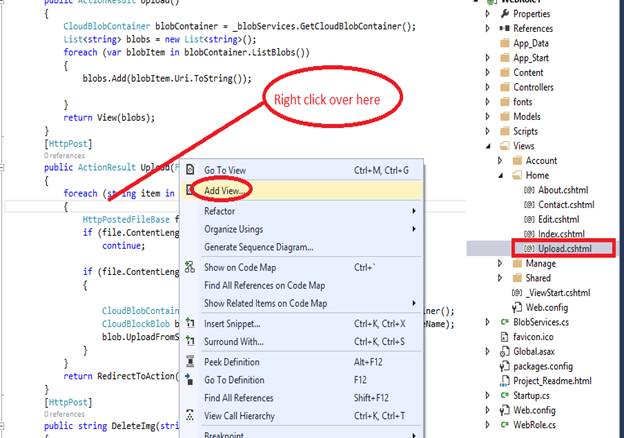
Task: Choose Go To View in the context menu
Action: pos(302,170)
